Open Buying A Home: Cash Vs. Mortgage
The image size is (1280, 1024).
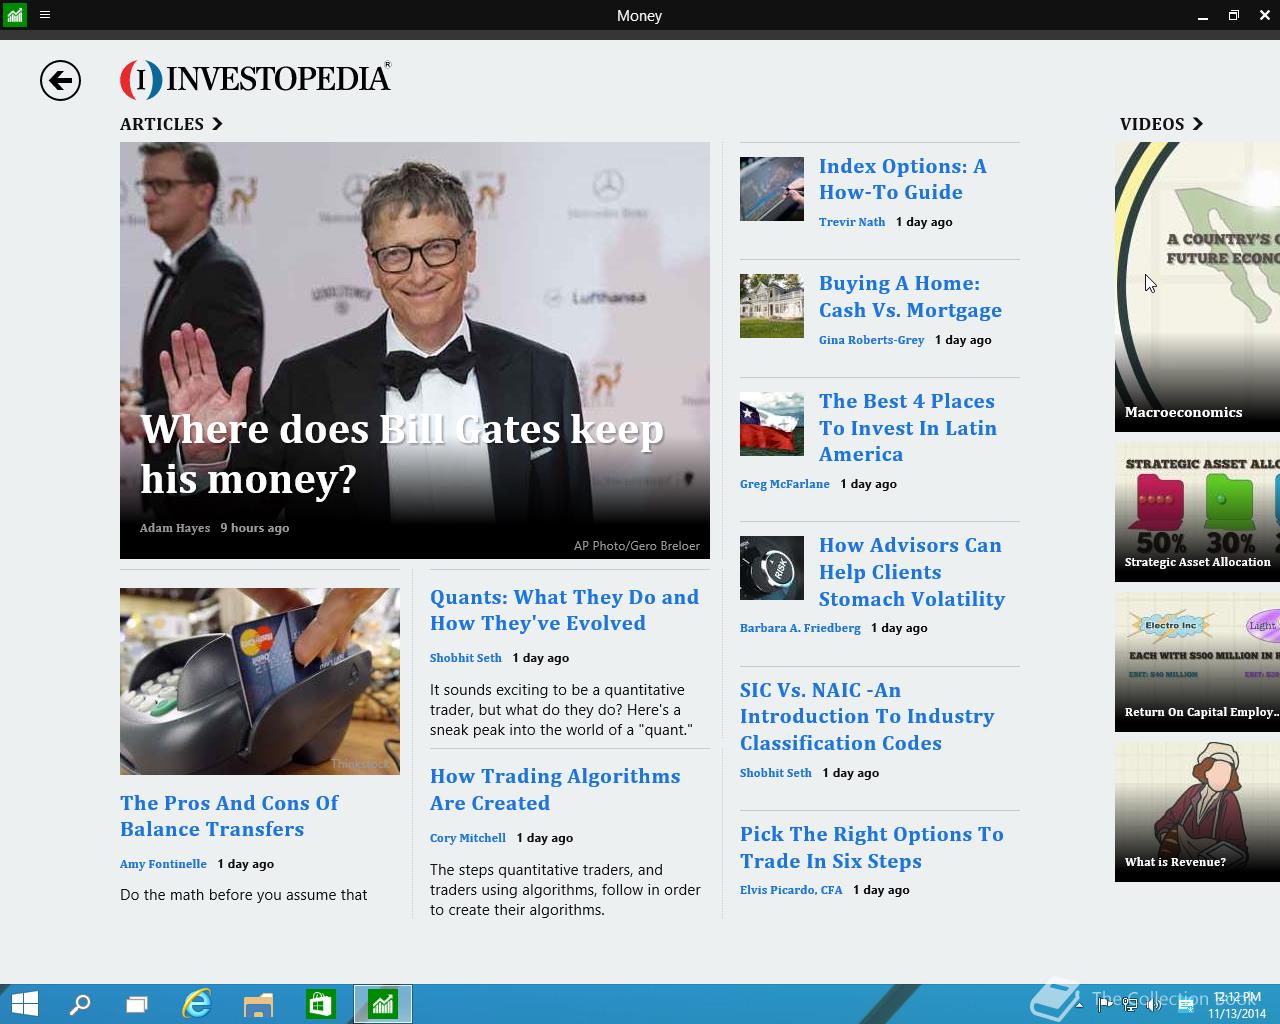910,297
